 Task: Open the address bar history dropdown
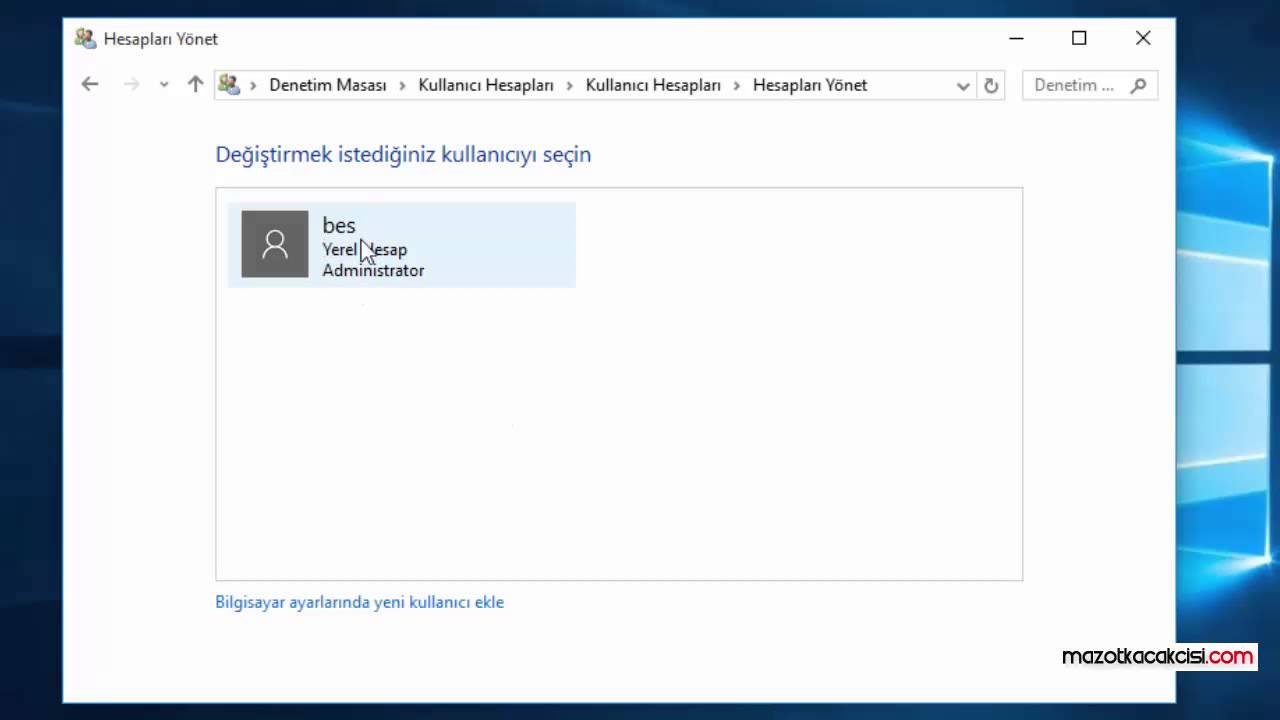coord(962,85)
